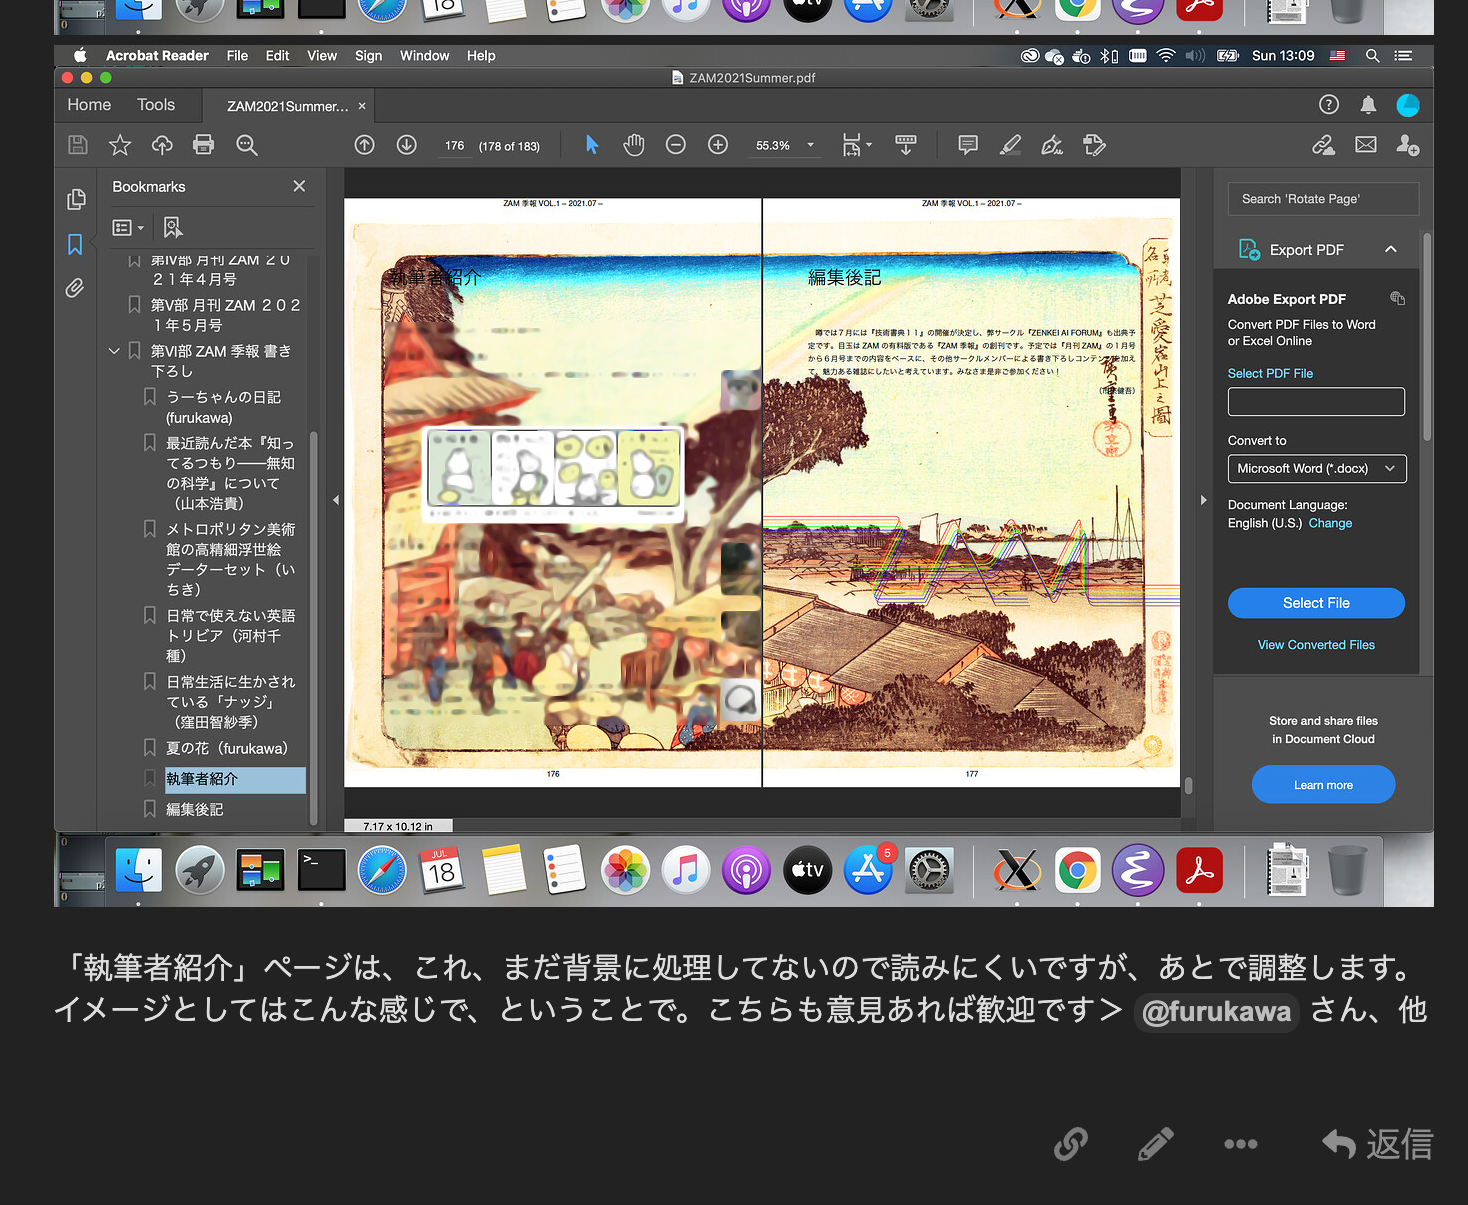The image size is (1468, 1205).
Task: Go to previous page arrow
Action: tap(365, 145)
